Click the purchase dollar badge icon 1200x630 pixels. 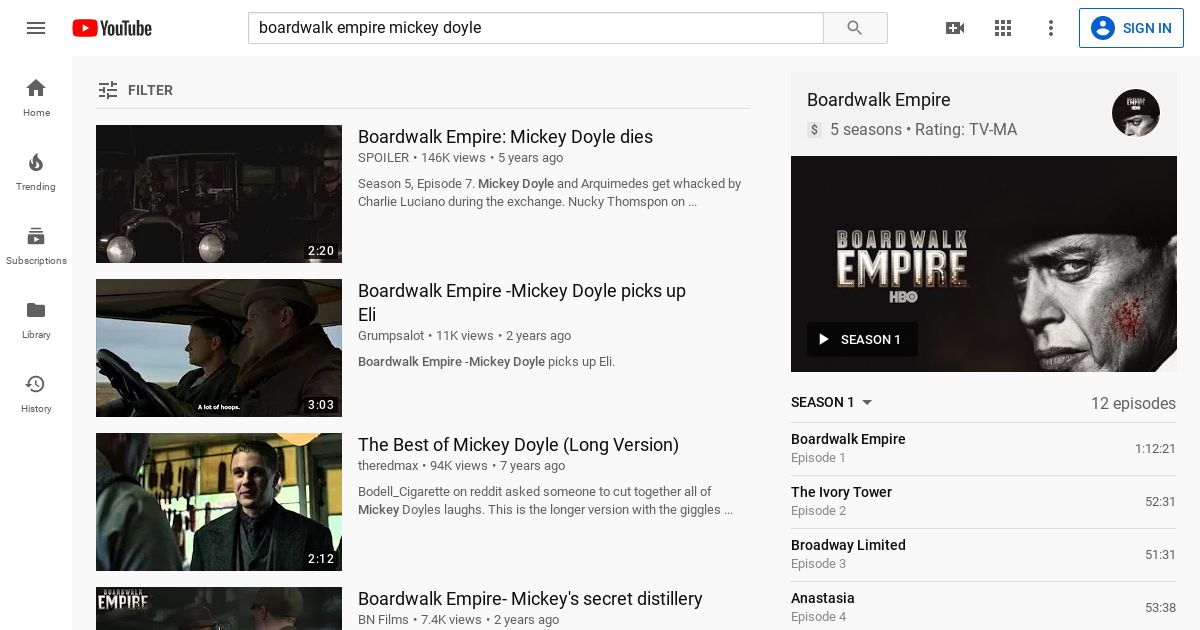814,130
